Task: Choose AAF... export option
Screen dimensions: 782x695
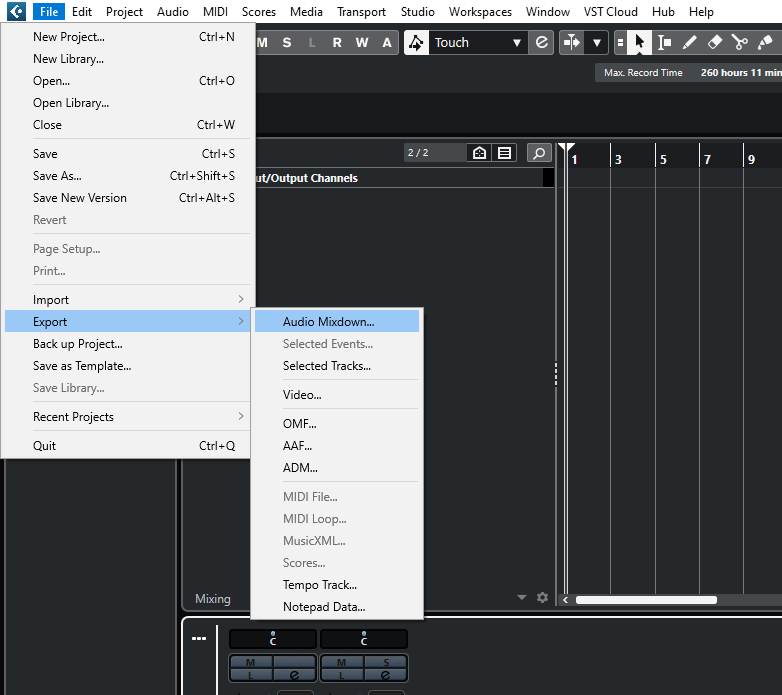Action: (337, 446)
